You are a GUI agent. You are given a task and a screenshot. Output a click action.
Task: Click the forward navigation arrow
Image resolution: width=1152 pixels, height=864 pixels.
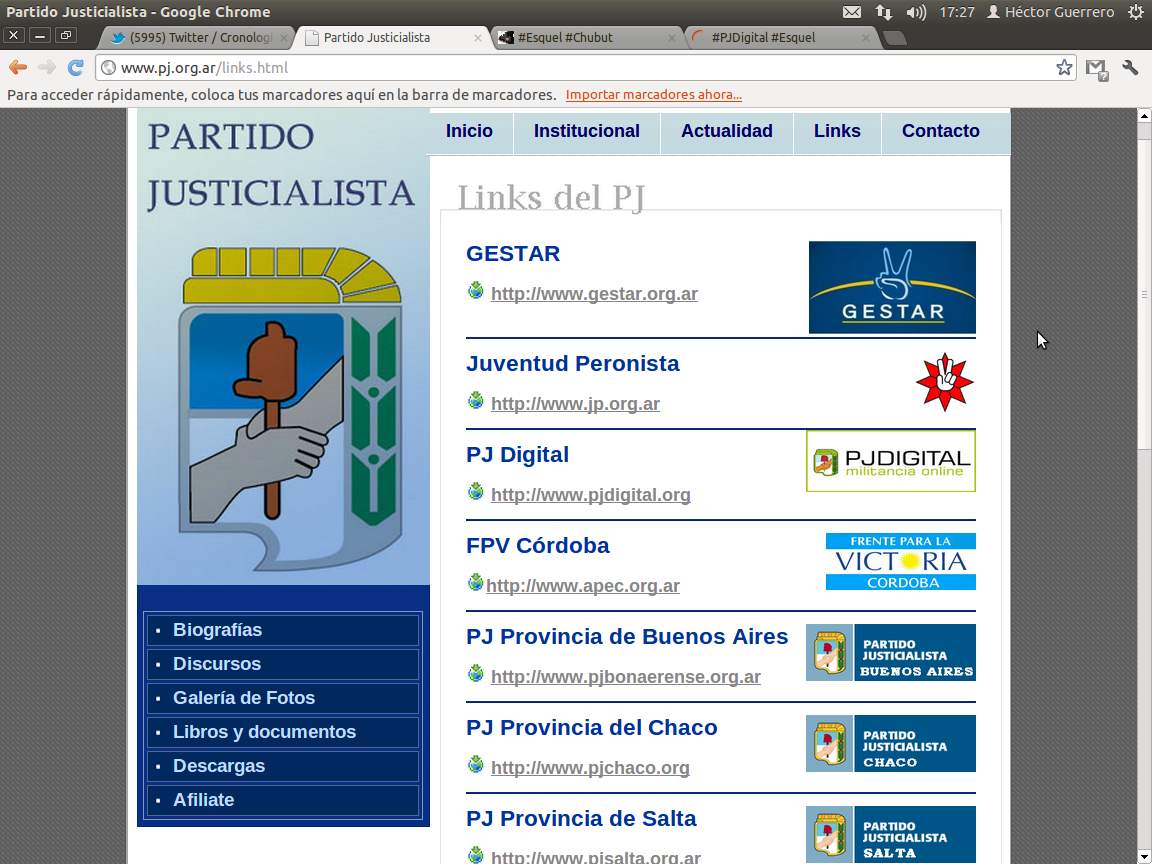[x=44, y=67]
